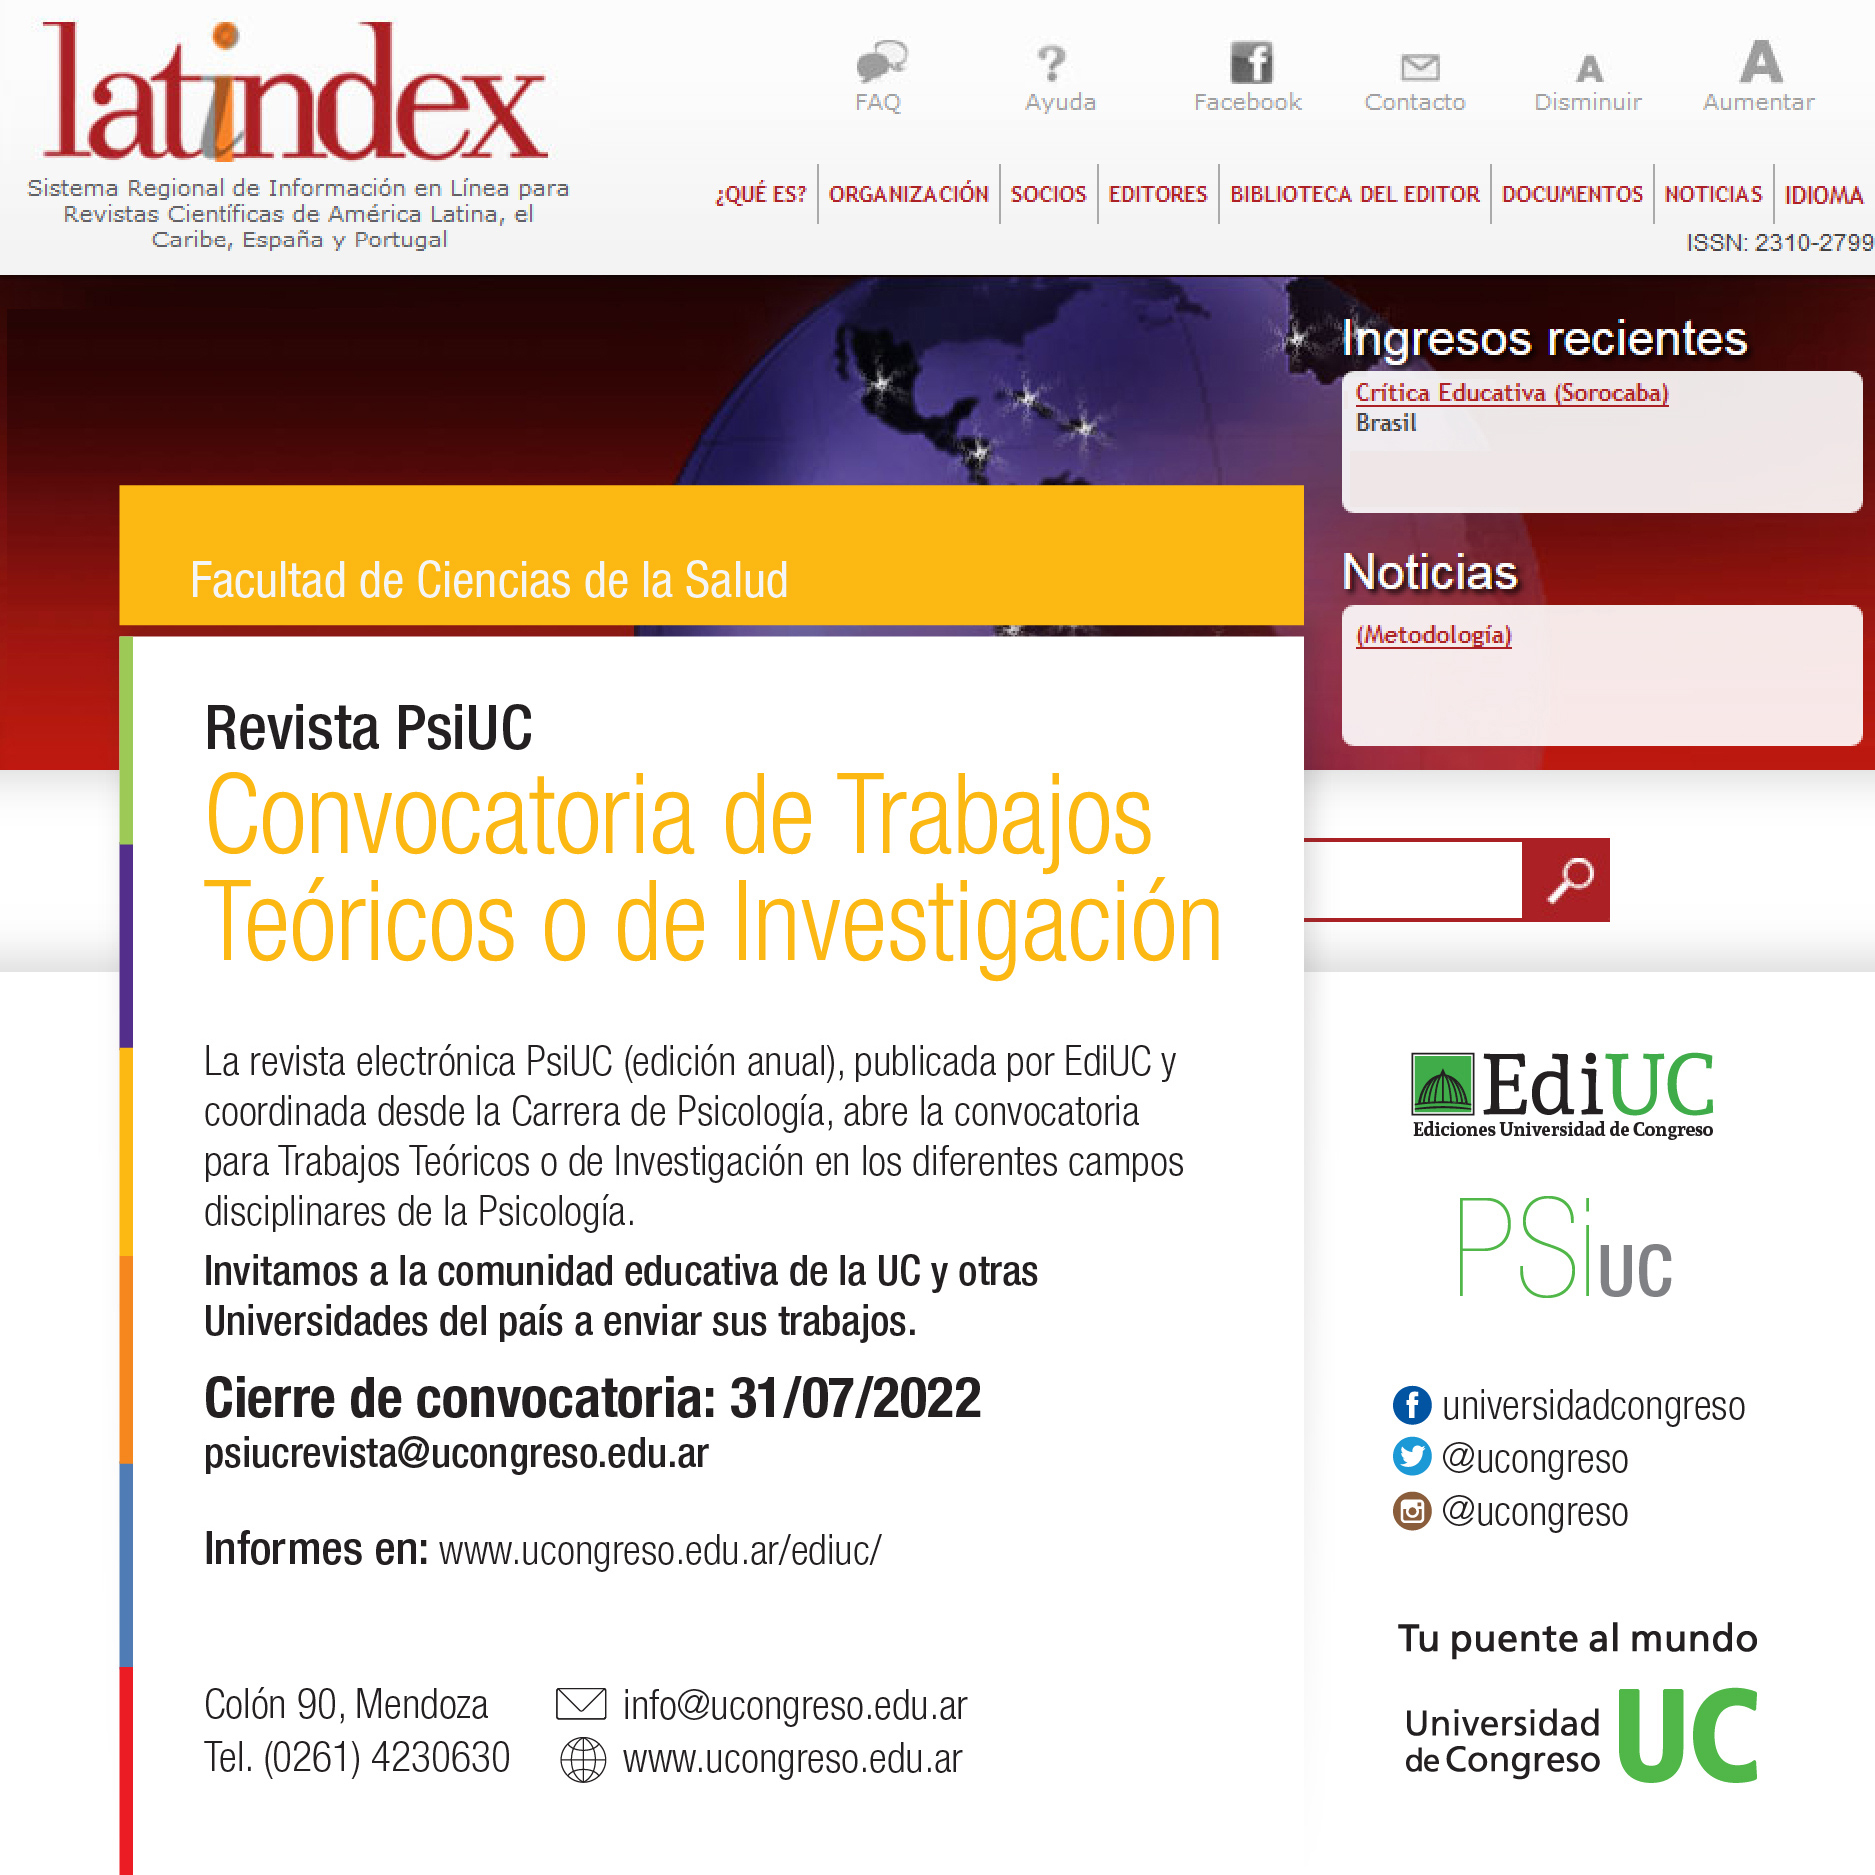Open the Facebook icon in header
The height and width of the screenshot is (1875, 1875).
coord(1250,62)
